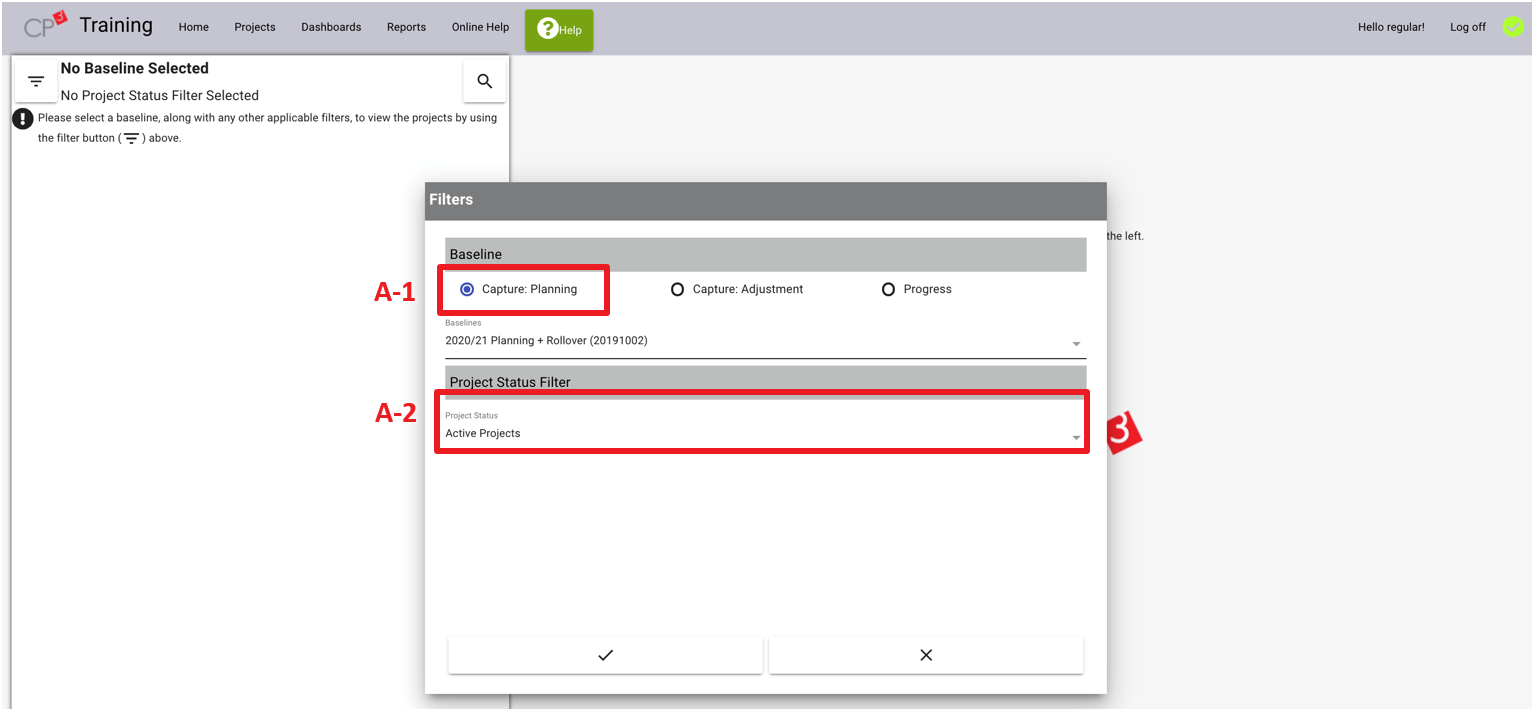Click the green status check icon
Image resolution: width=1532 pixels, height=709 pixels.
[1513, 27]
